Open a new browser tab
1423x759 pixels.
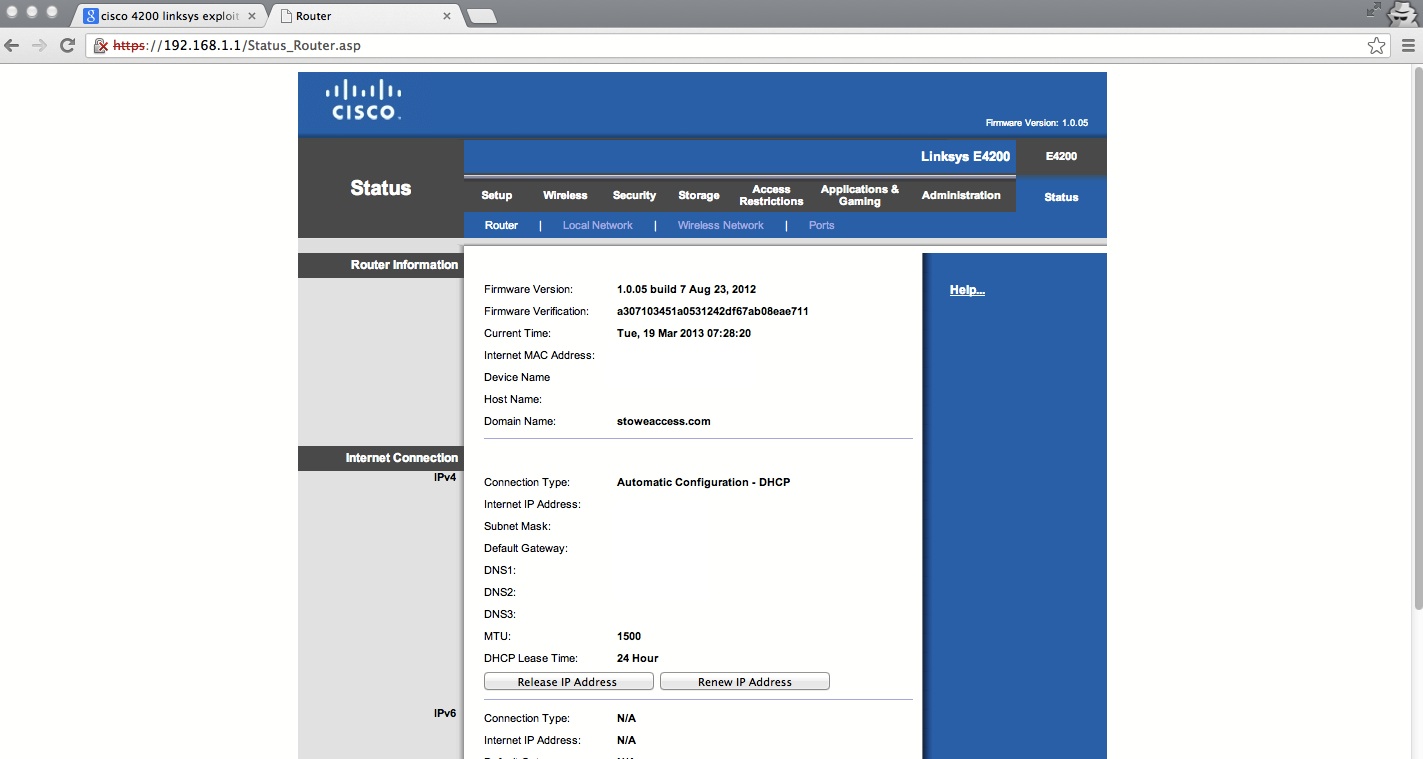click(482, 16)
